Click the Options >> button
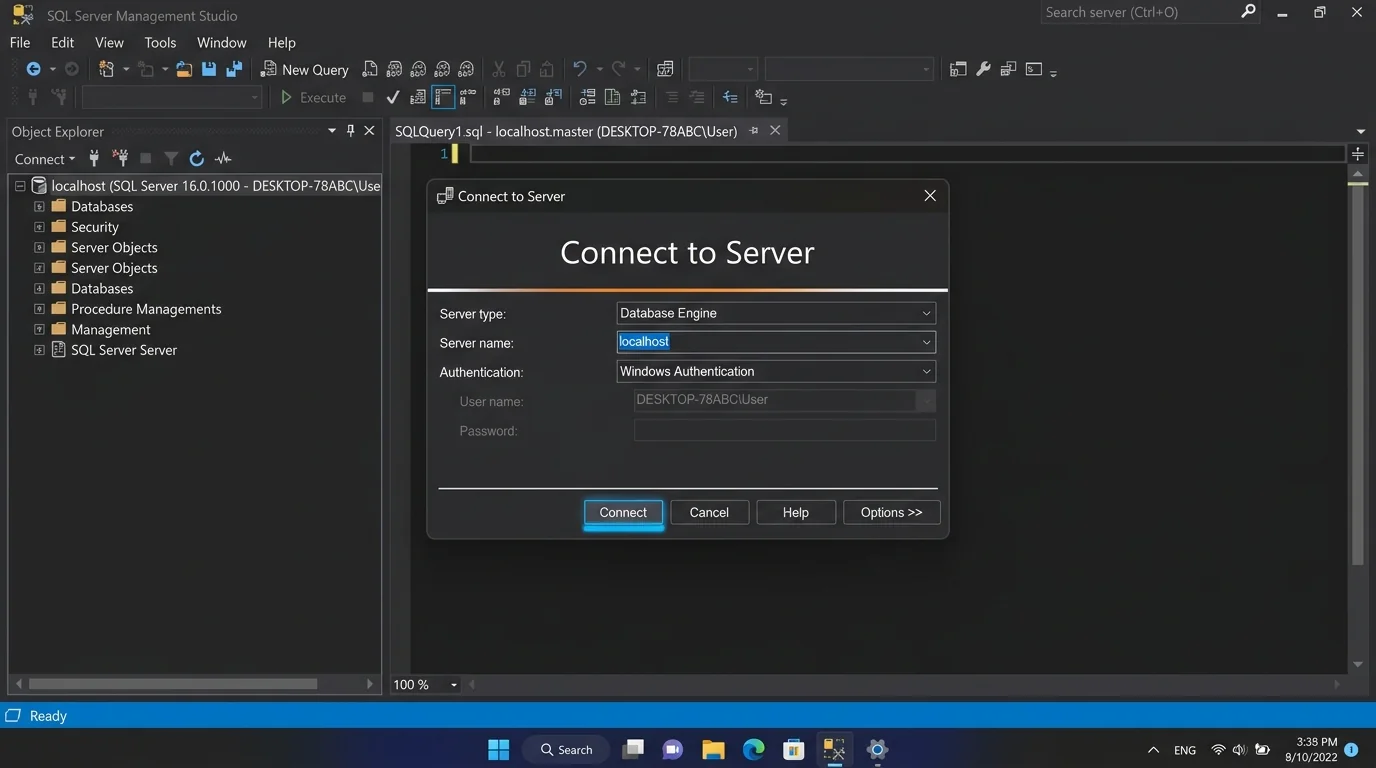The image size is (1376, 768). (x=892, y=512)
